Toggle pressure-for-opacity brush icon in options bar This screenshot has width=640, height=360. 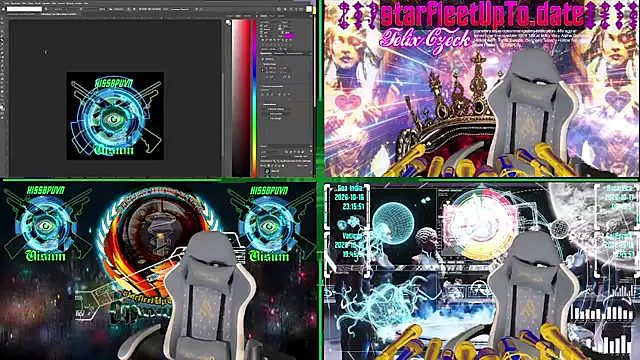point(81,9)
